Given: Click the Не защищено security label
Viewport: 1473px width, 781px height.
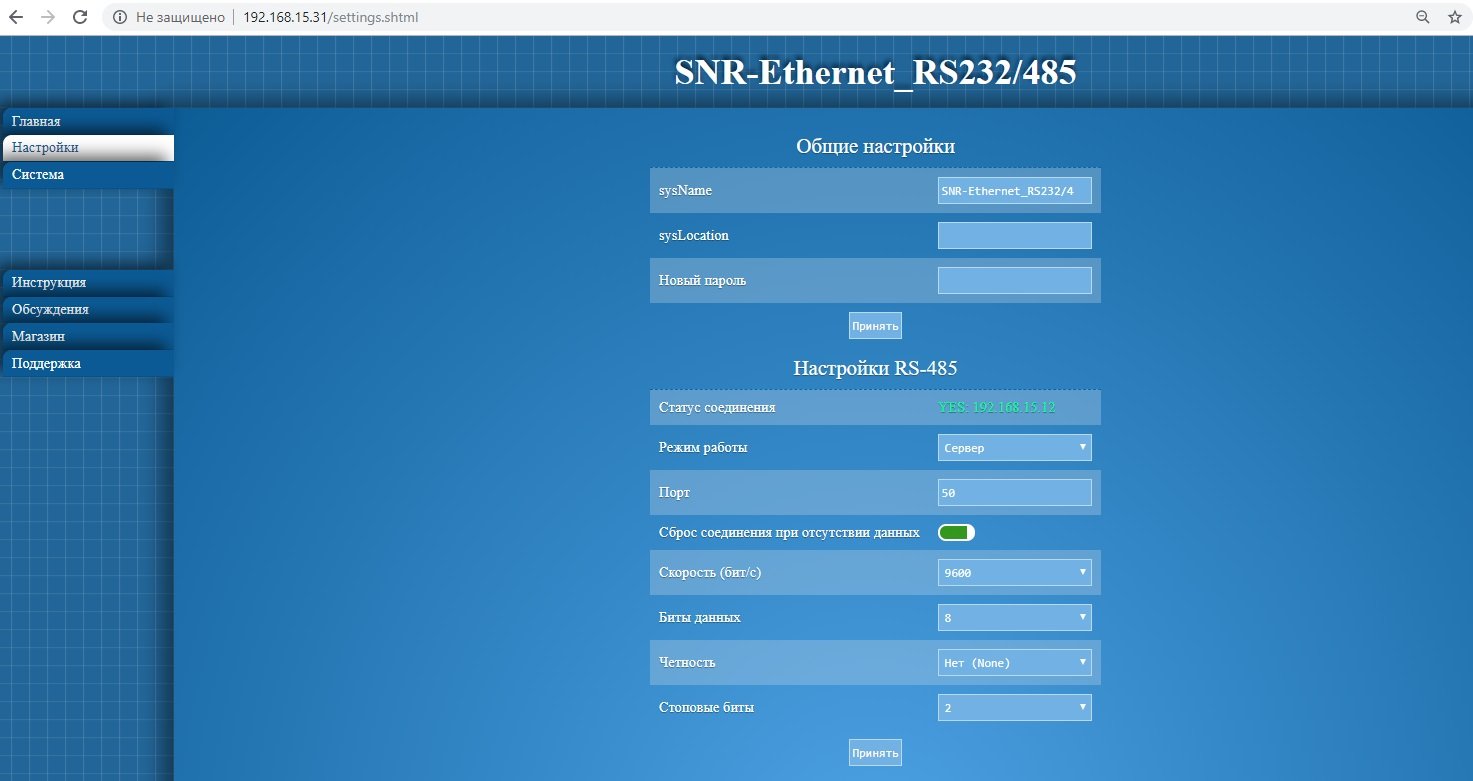Looking at the screenshot, I should coord(180,17).
